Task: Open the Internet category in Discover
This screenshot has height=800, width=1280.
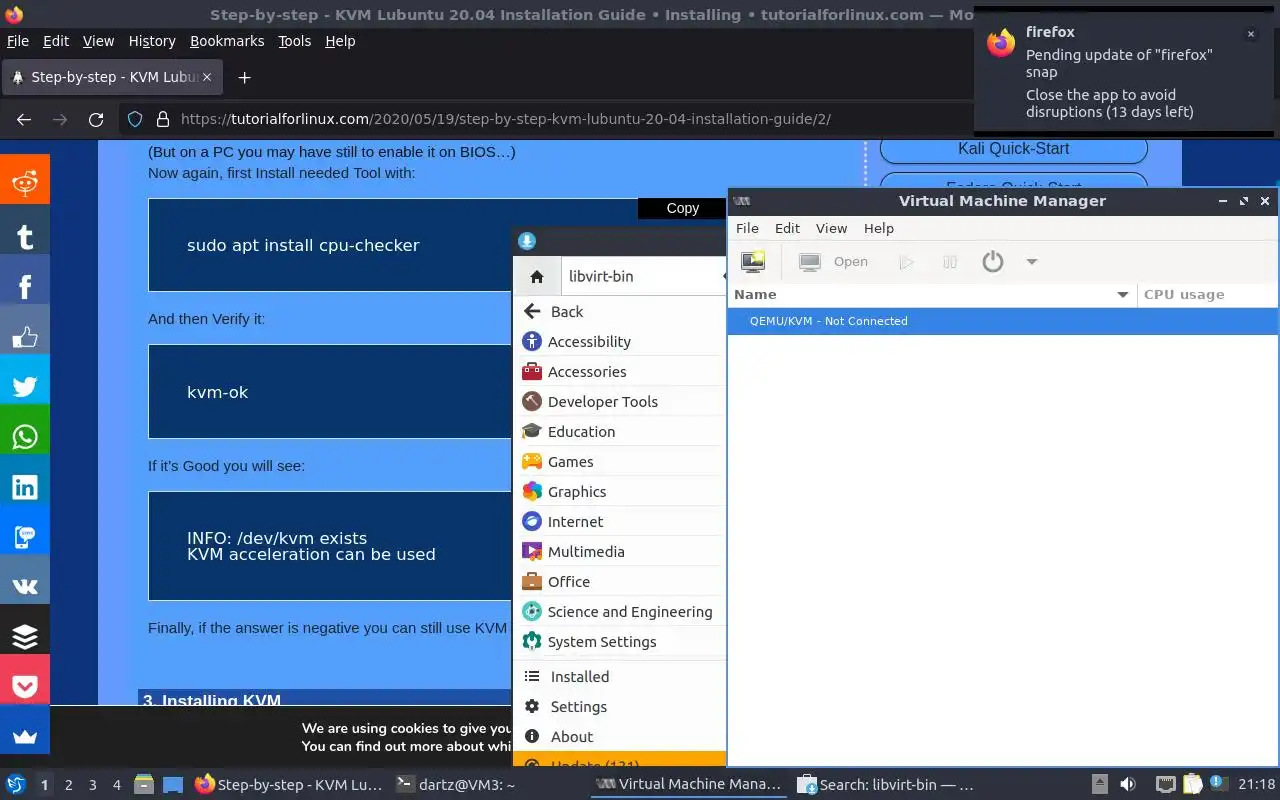Action: 619,522
